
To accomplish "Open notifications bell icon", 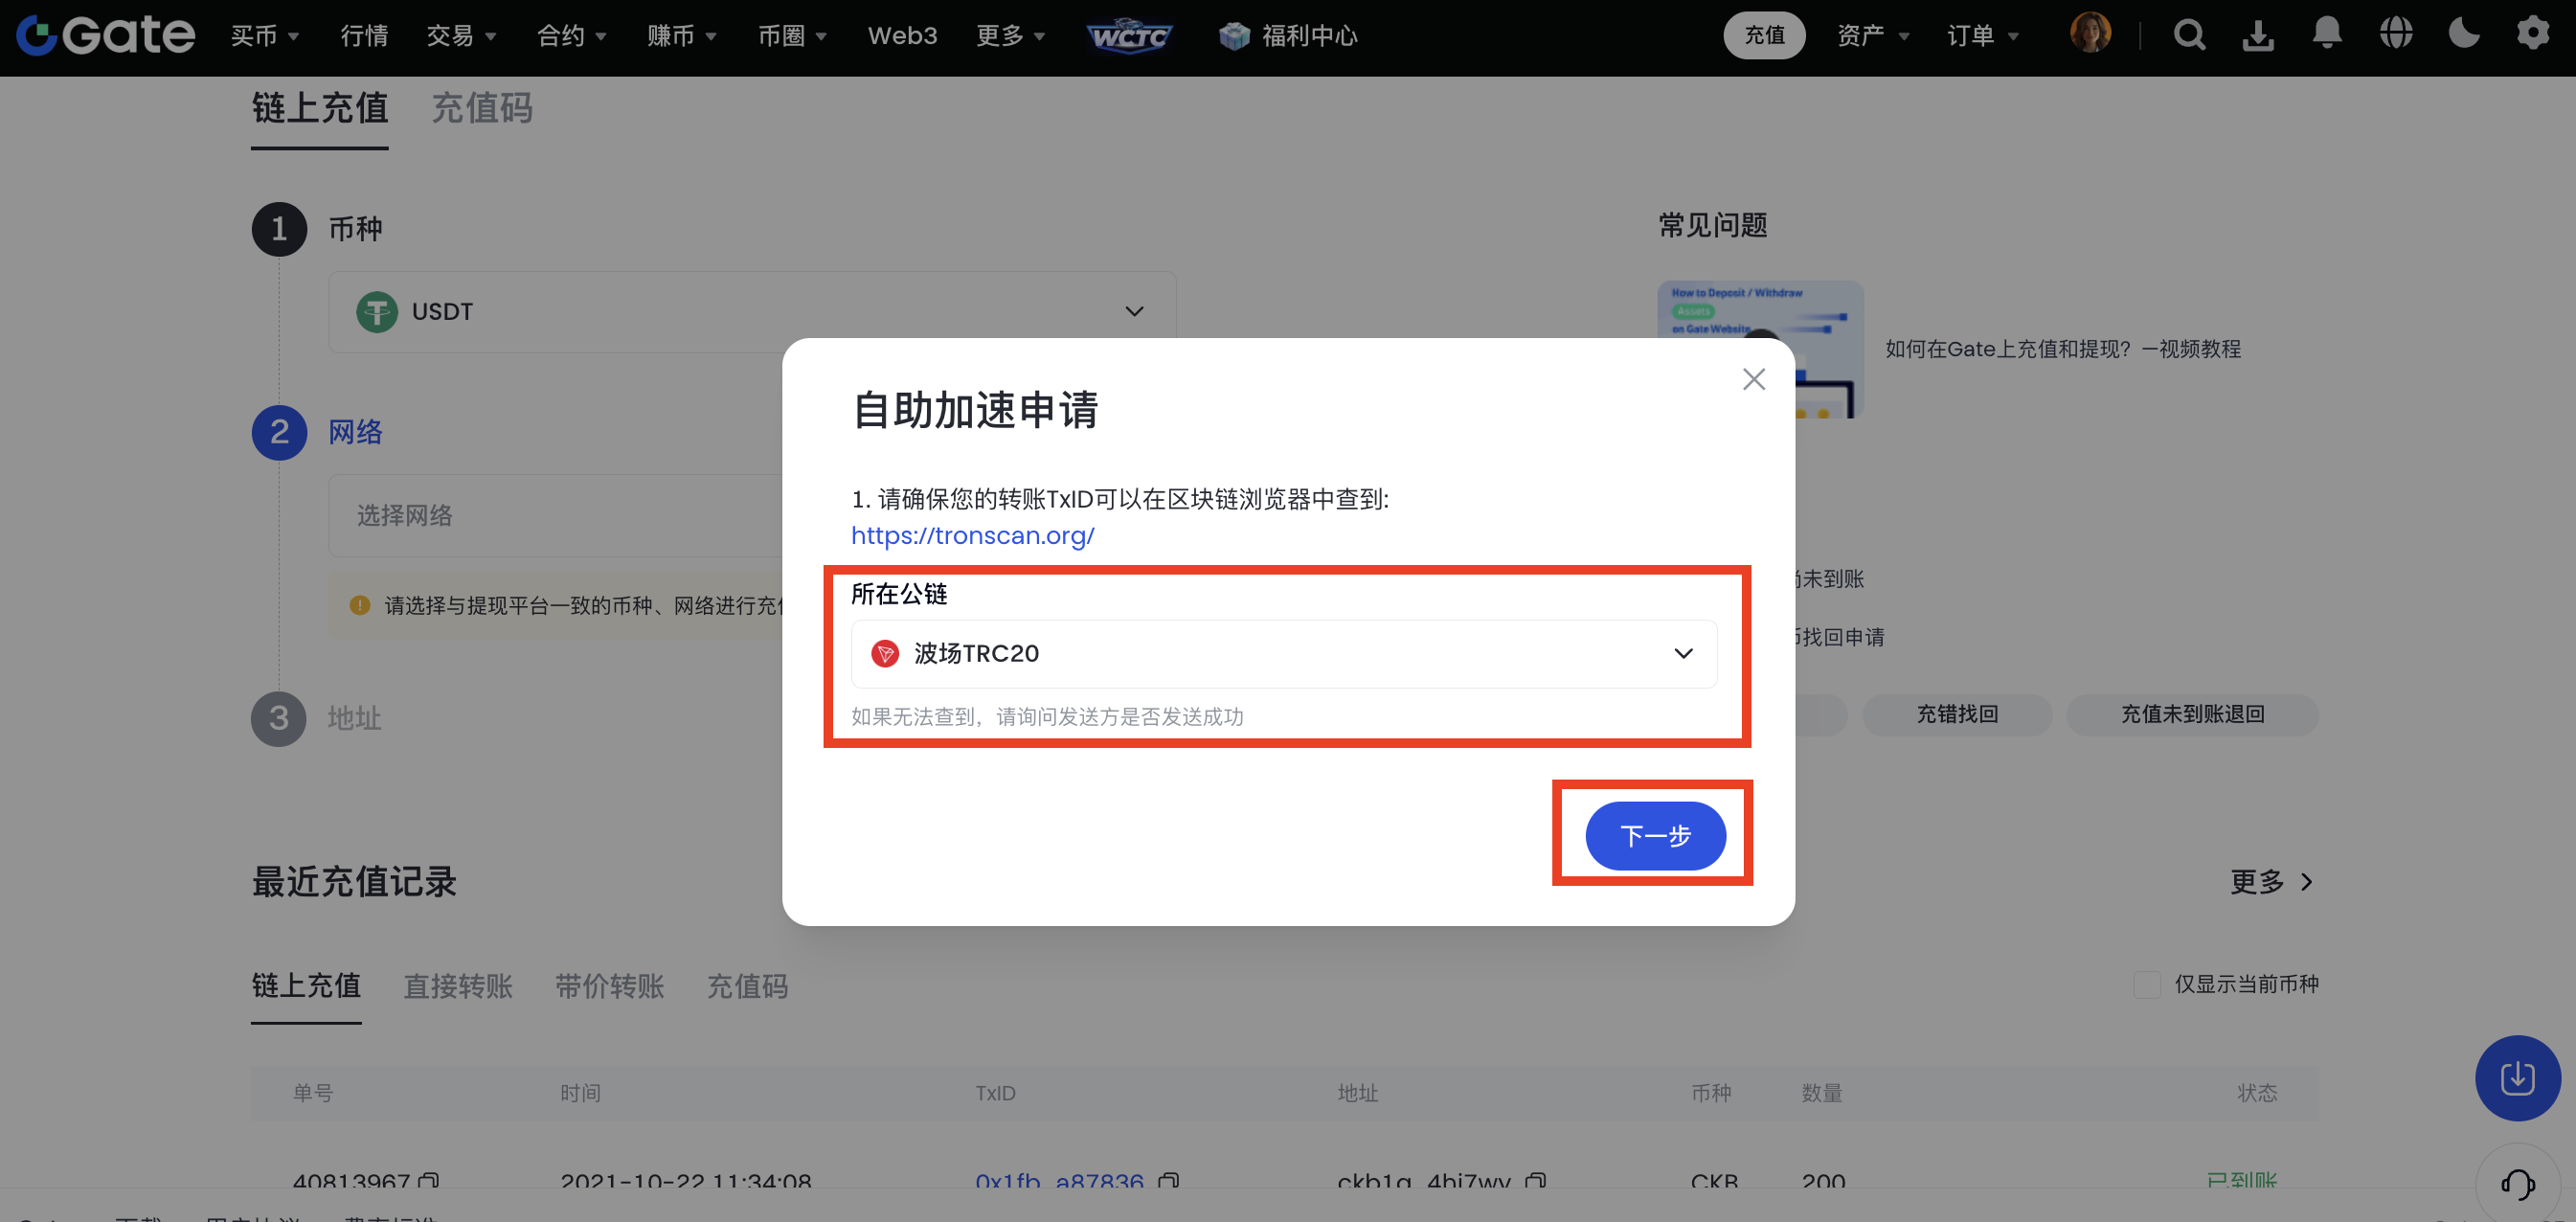I will click(x=2327, y=34).
